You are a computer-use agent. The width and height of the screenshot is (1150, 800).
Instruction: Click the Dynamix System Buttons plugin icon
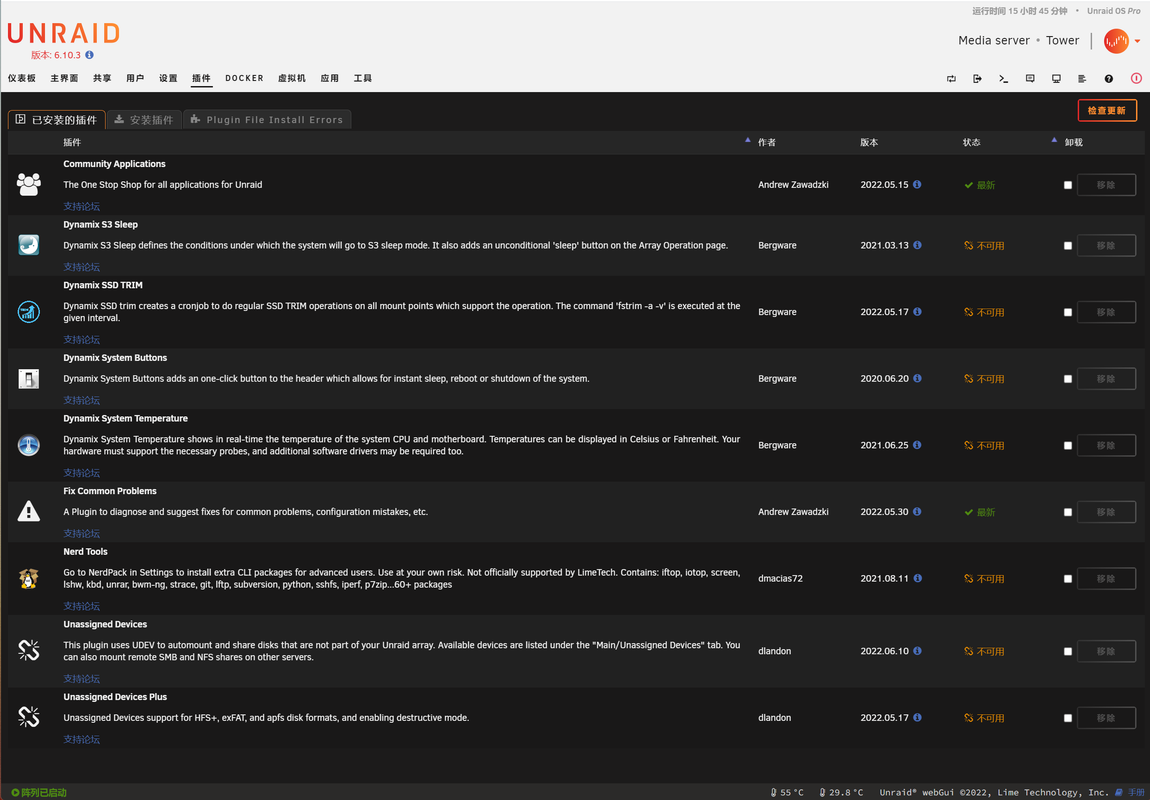pos(29,378)
